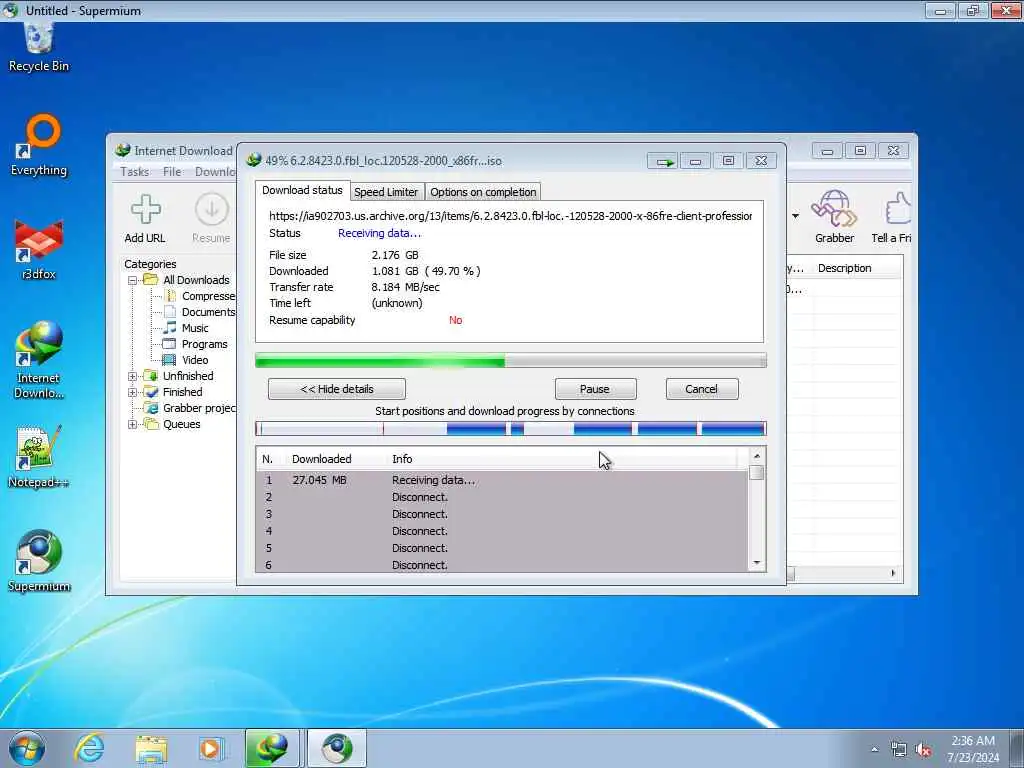Select the Compressed category folder
The width and height of the screenshot is (1024, 768).
coord(199,296)
